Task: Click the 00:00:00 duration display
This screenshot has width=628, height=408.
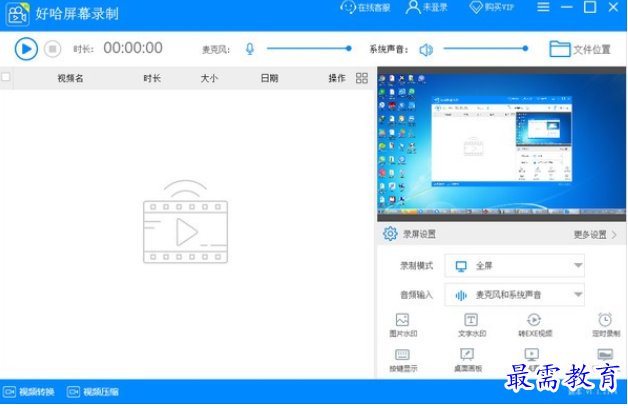Action: [133, 48]
